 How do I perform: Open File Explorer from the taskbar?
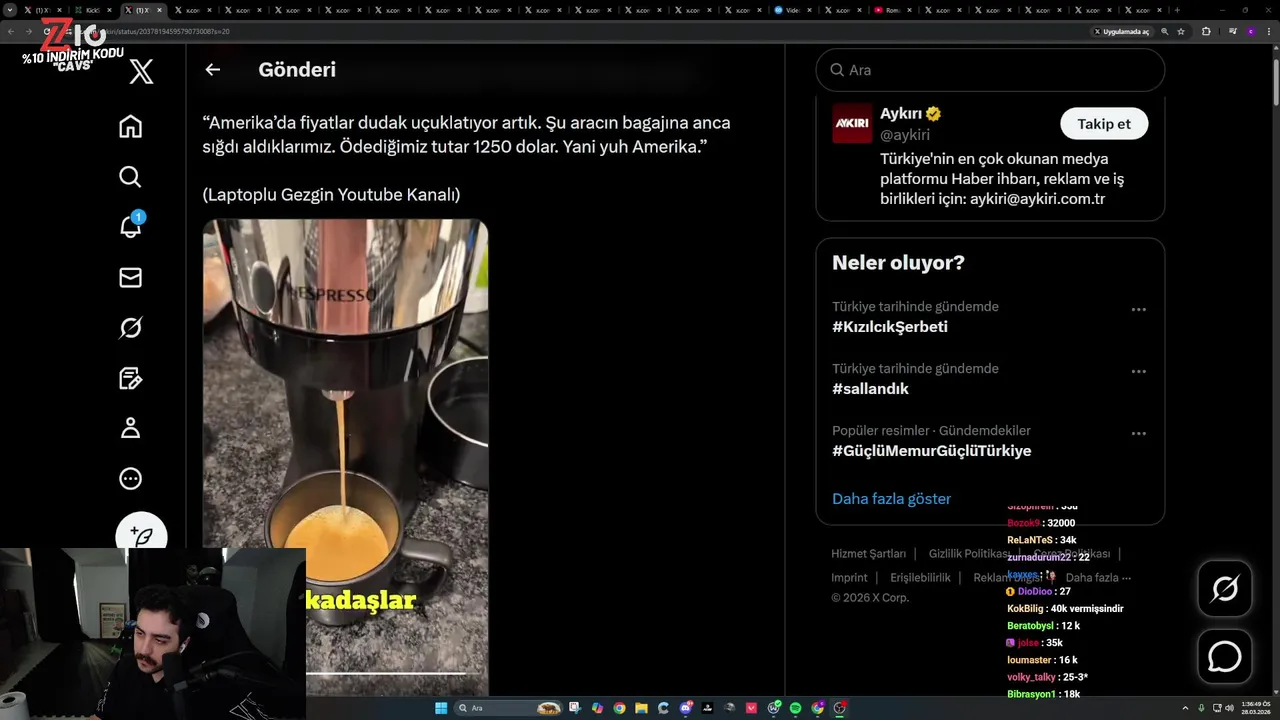coord(641,708)
